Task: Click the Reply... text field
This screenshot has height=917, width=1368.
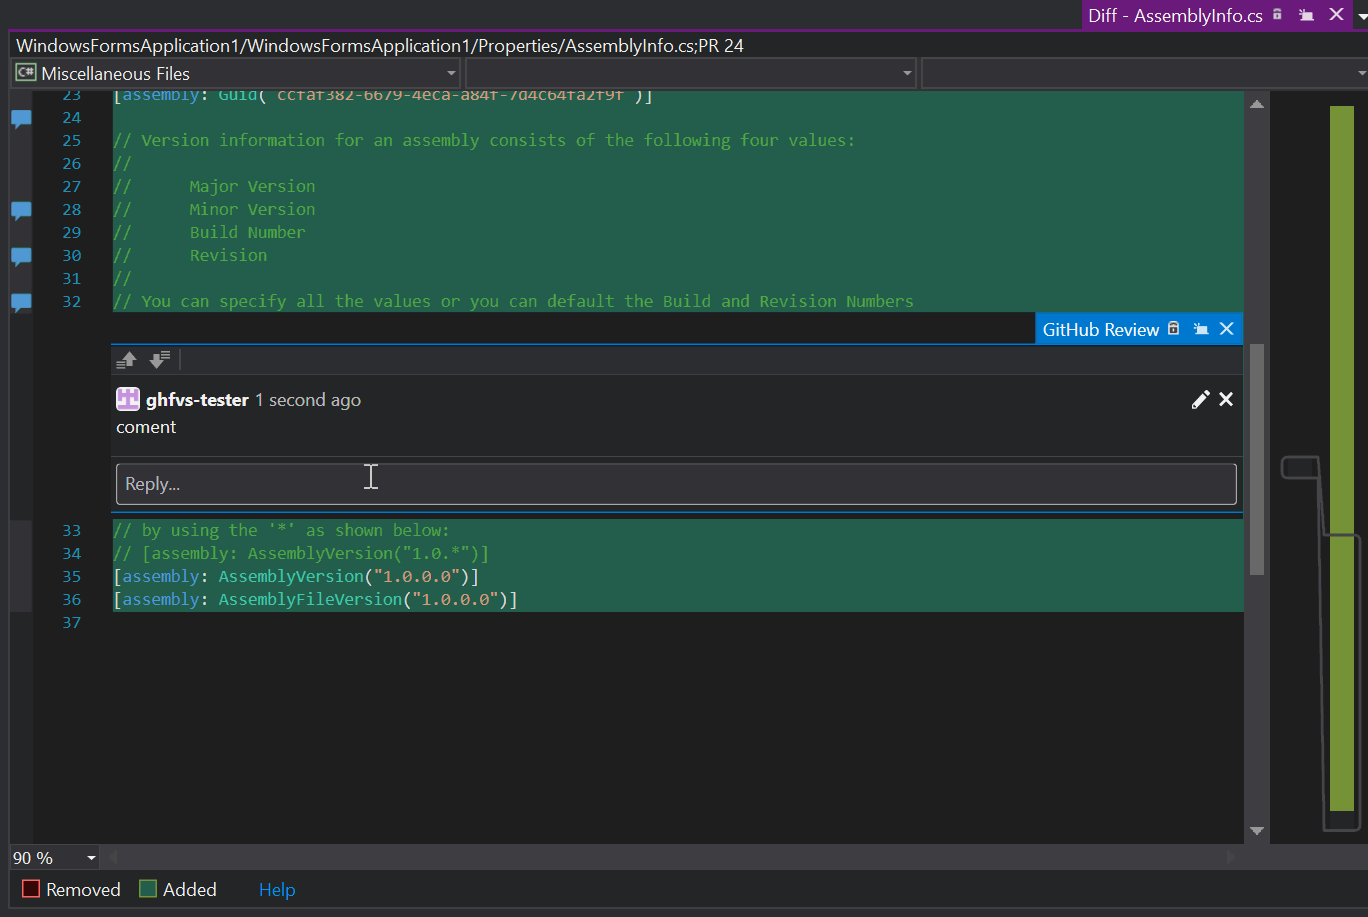Action: pyautogui.click(x=676, y=484)
